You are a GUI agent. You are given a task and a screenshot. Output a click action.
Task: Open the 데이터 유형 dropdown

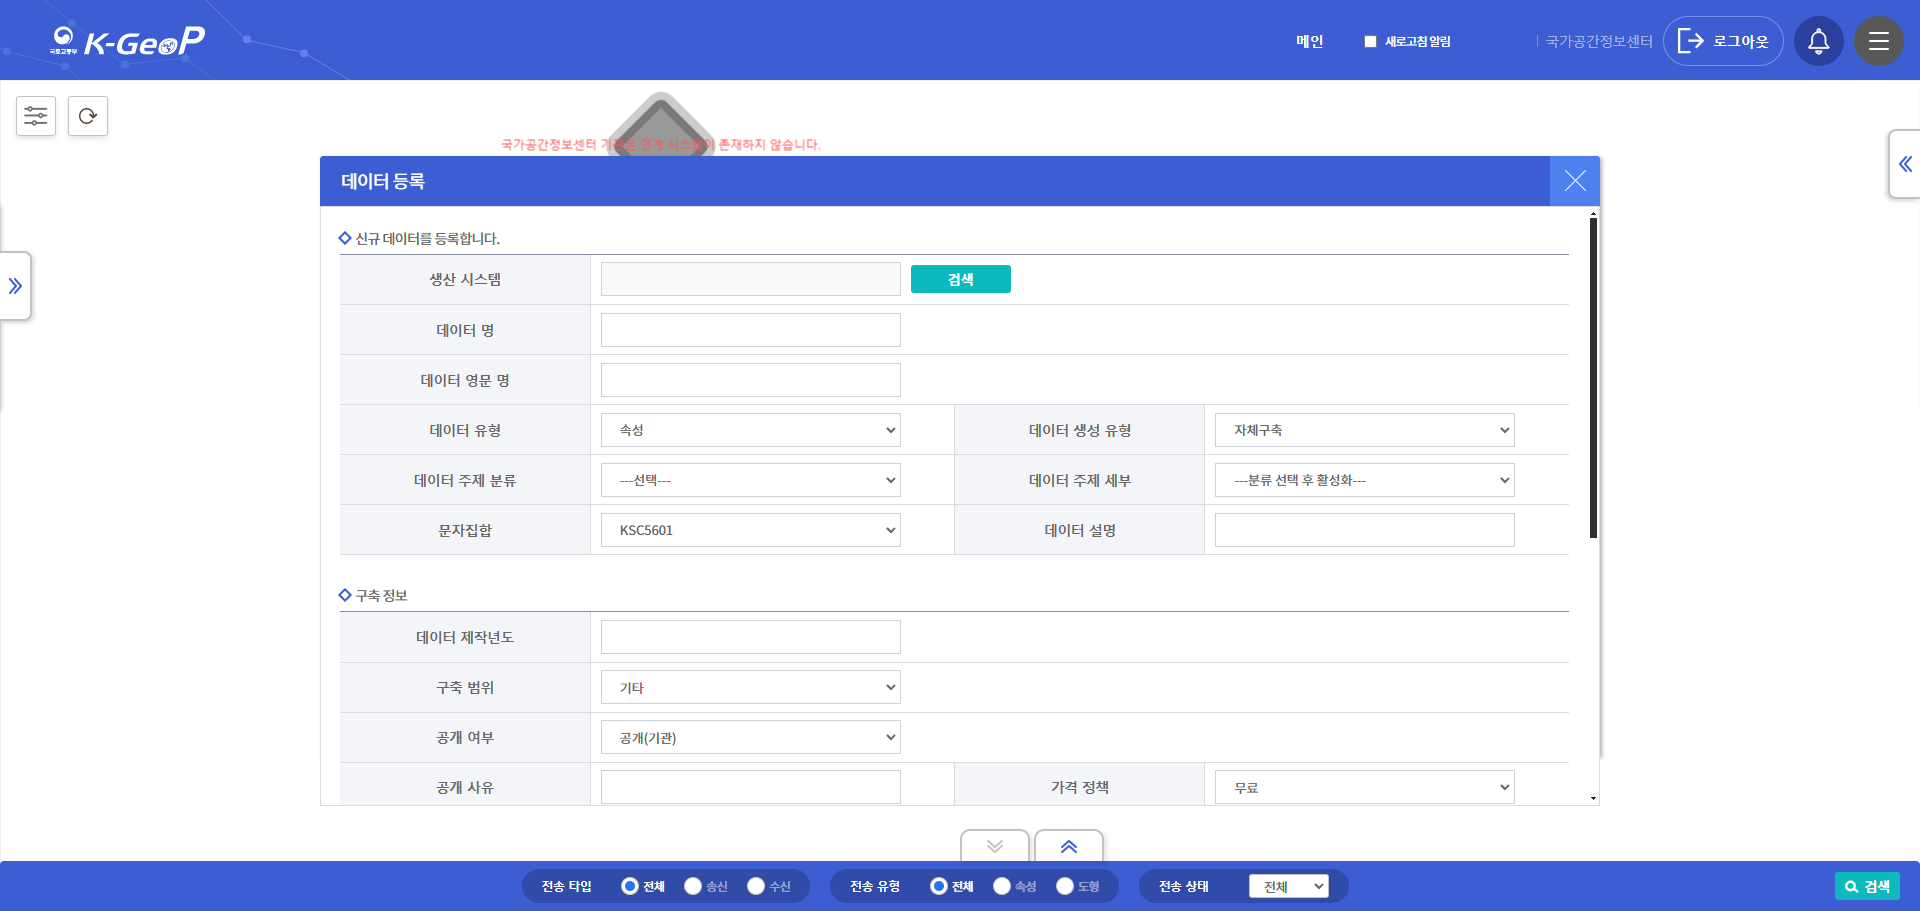coord(750,430)
